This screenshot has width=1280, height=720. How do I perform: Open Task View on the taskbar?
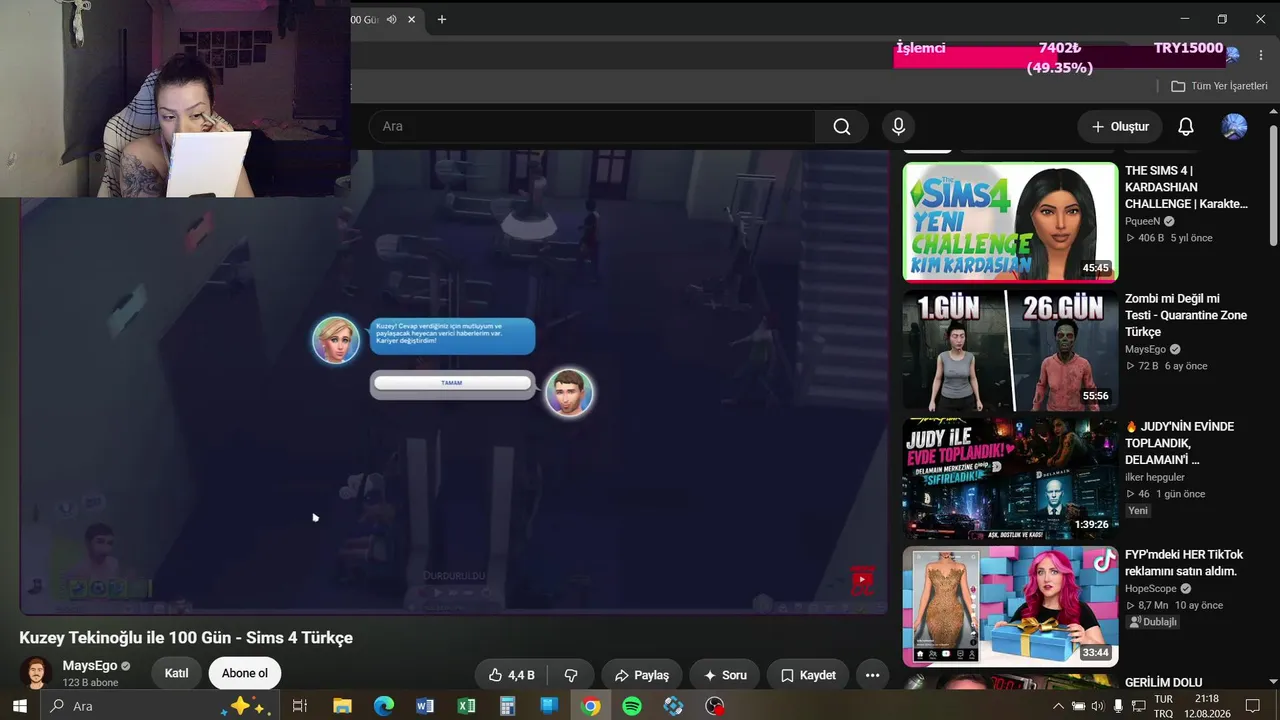[x=299, y=706]
